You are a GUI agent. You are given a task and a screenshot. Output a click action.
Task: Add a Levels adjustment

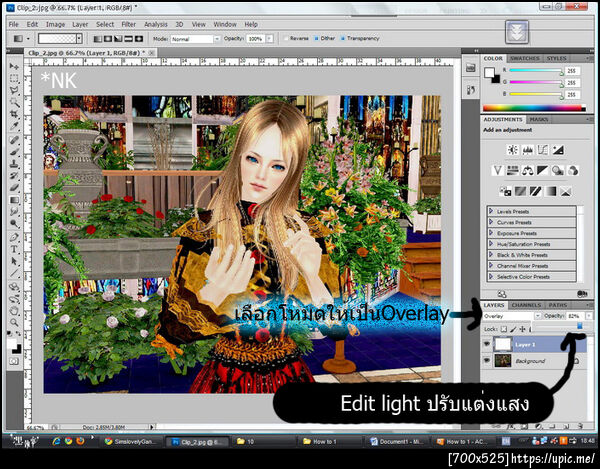tap(528, 150)
